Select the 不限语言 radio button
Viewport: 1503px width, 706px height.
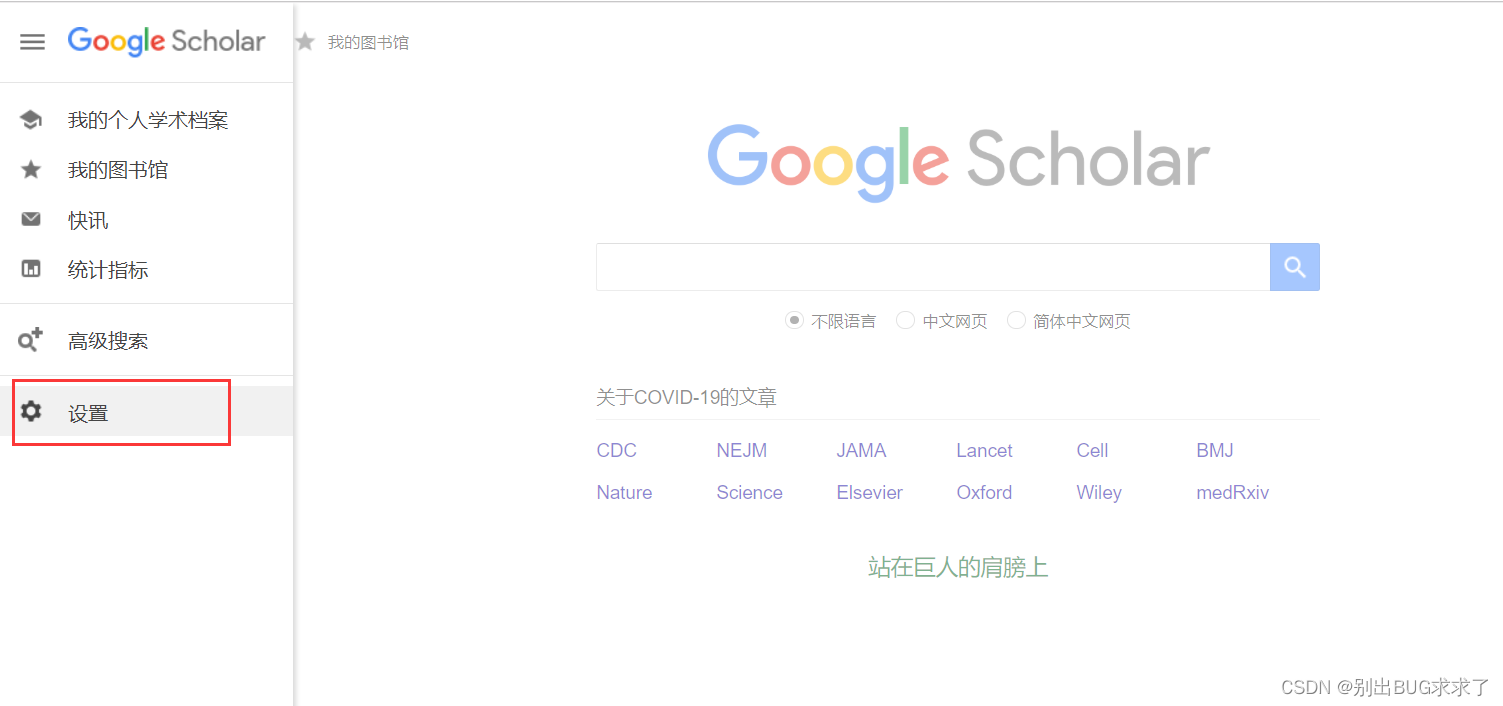click(x=794, y=320)
